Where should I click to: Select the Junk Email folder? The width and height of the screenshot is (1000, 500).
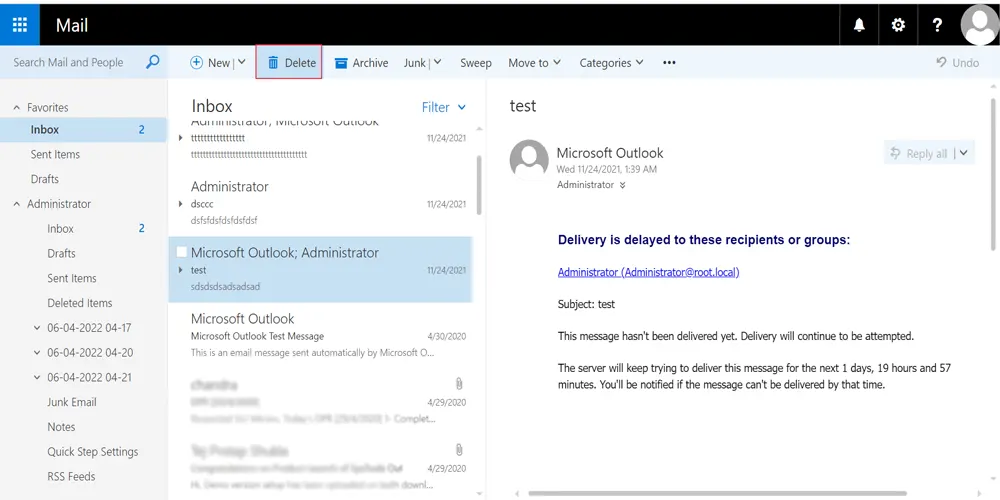72,402
